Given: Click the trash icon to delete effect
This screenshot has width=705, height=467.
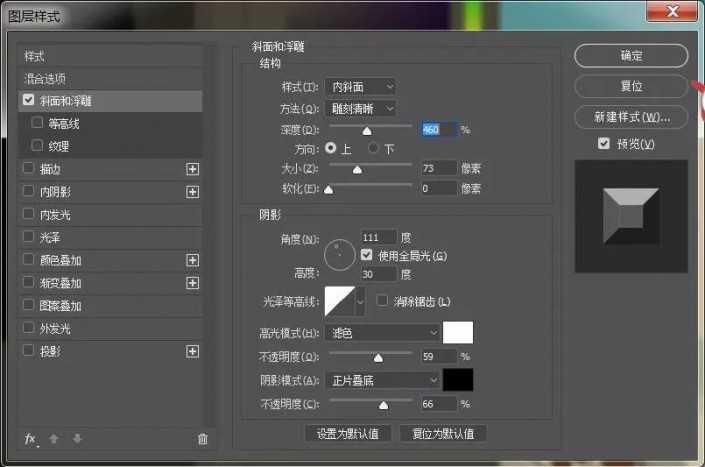Looking at the screenshot, I should [203, 439].
